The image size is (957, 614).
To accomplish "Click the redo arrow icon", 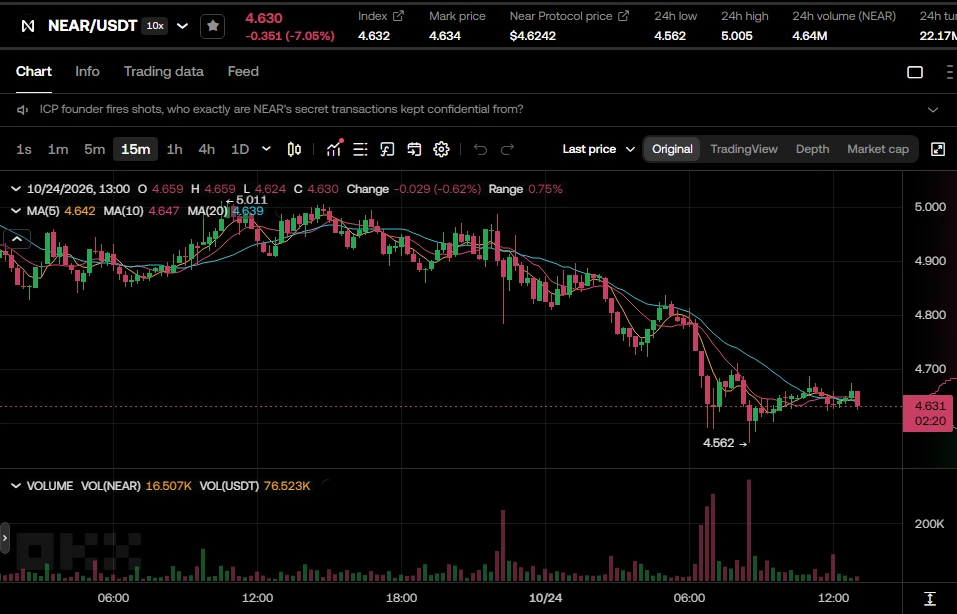I will pyautogui.click(x=507, y=149).
